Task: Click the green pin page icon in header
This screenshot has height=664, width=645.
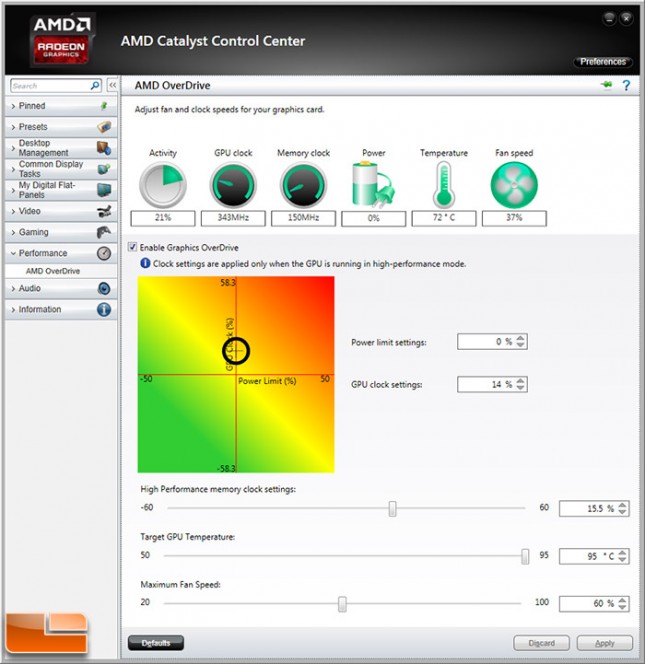Action: click(x=606, y=85)
